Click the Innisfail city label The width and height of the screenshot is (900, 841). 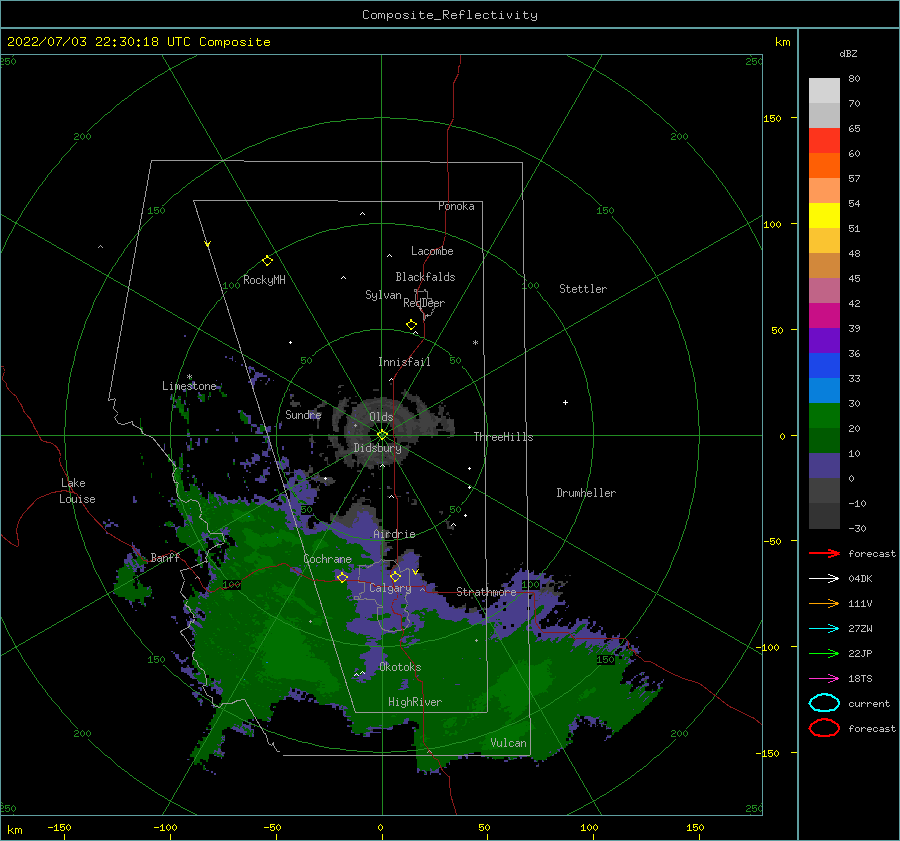click(404, 362)
